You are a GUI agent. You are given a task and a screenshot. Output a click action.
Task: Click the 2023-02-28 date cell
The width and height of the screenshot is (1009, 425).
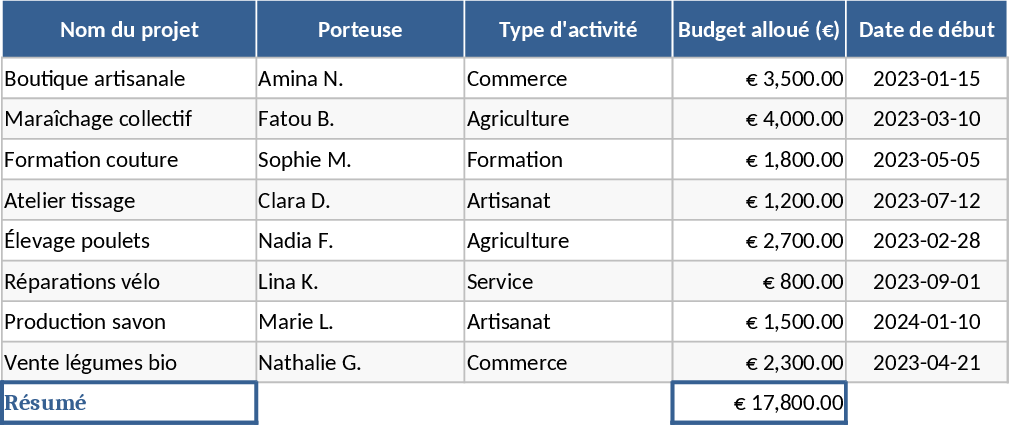[x=927, y=241]
